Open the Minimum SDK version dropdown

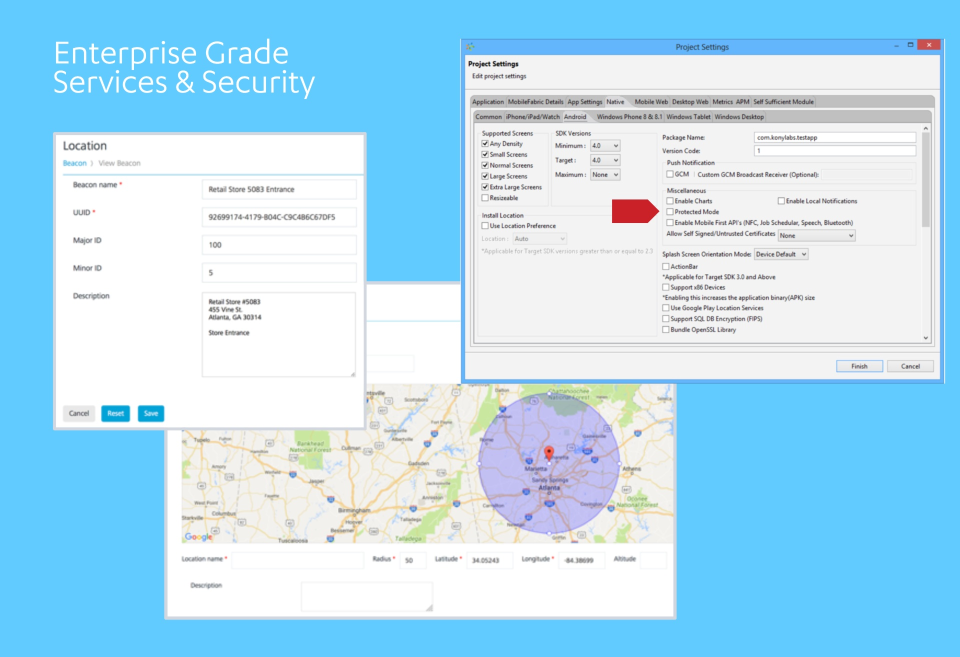tap(605, 146)
